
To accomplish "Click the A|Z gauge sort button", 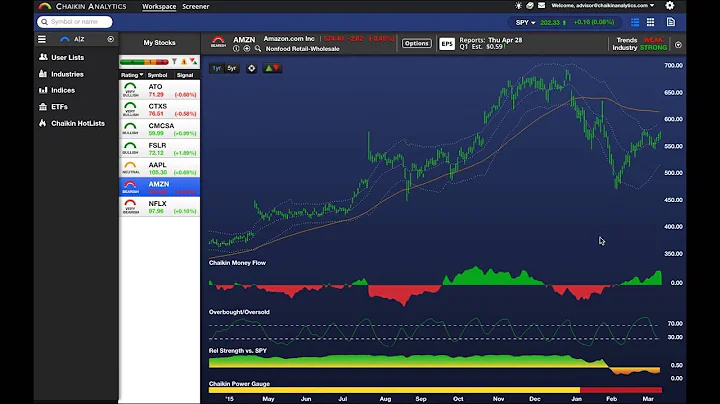I will pyautogui.click(x=73, y=39).
